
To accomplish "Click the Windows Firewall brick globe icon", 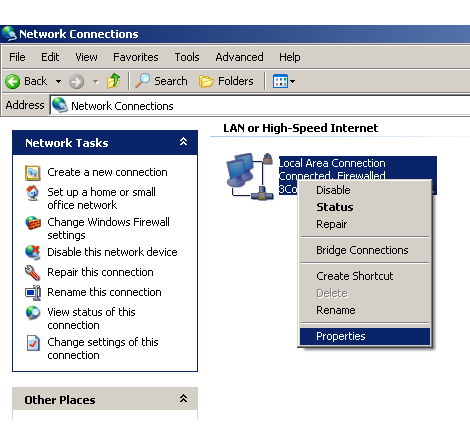I will point(33,223).
